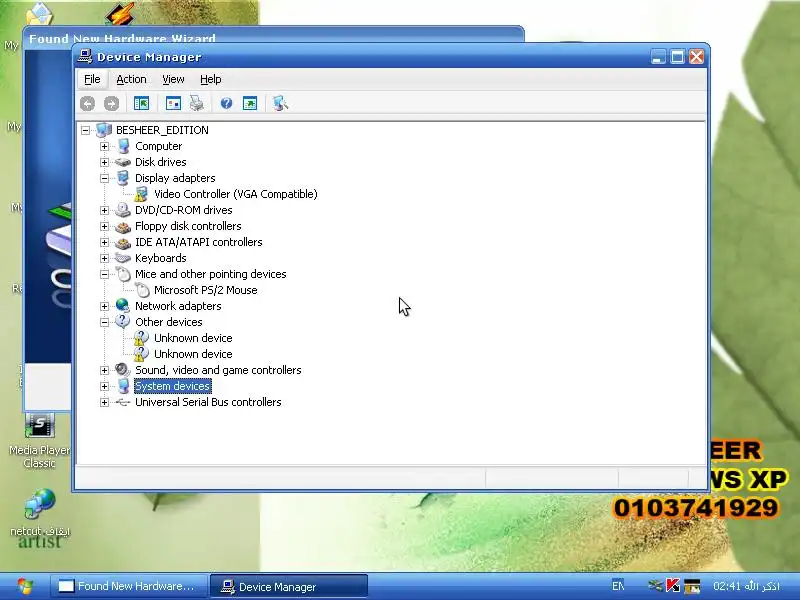The height and width of the screenshot is (600, 800).
Task: Click Device Manager taskbar button
Action: [289, 586]
